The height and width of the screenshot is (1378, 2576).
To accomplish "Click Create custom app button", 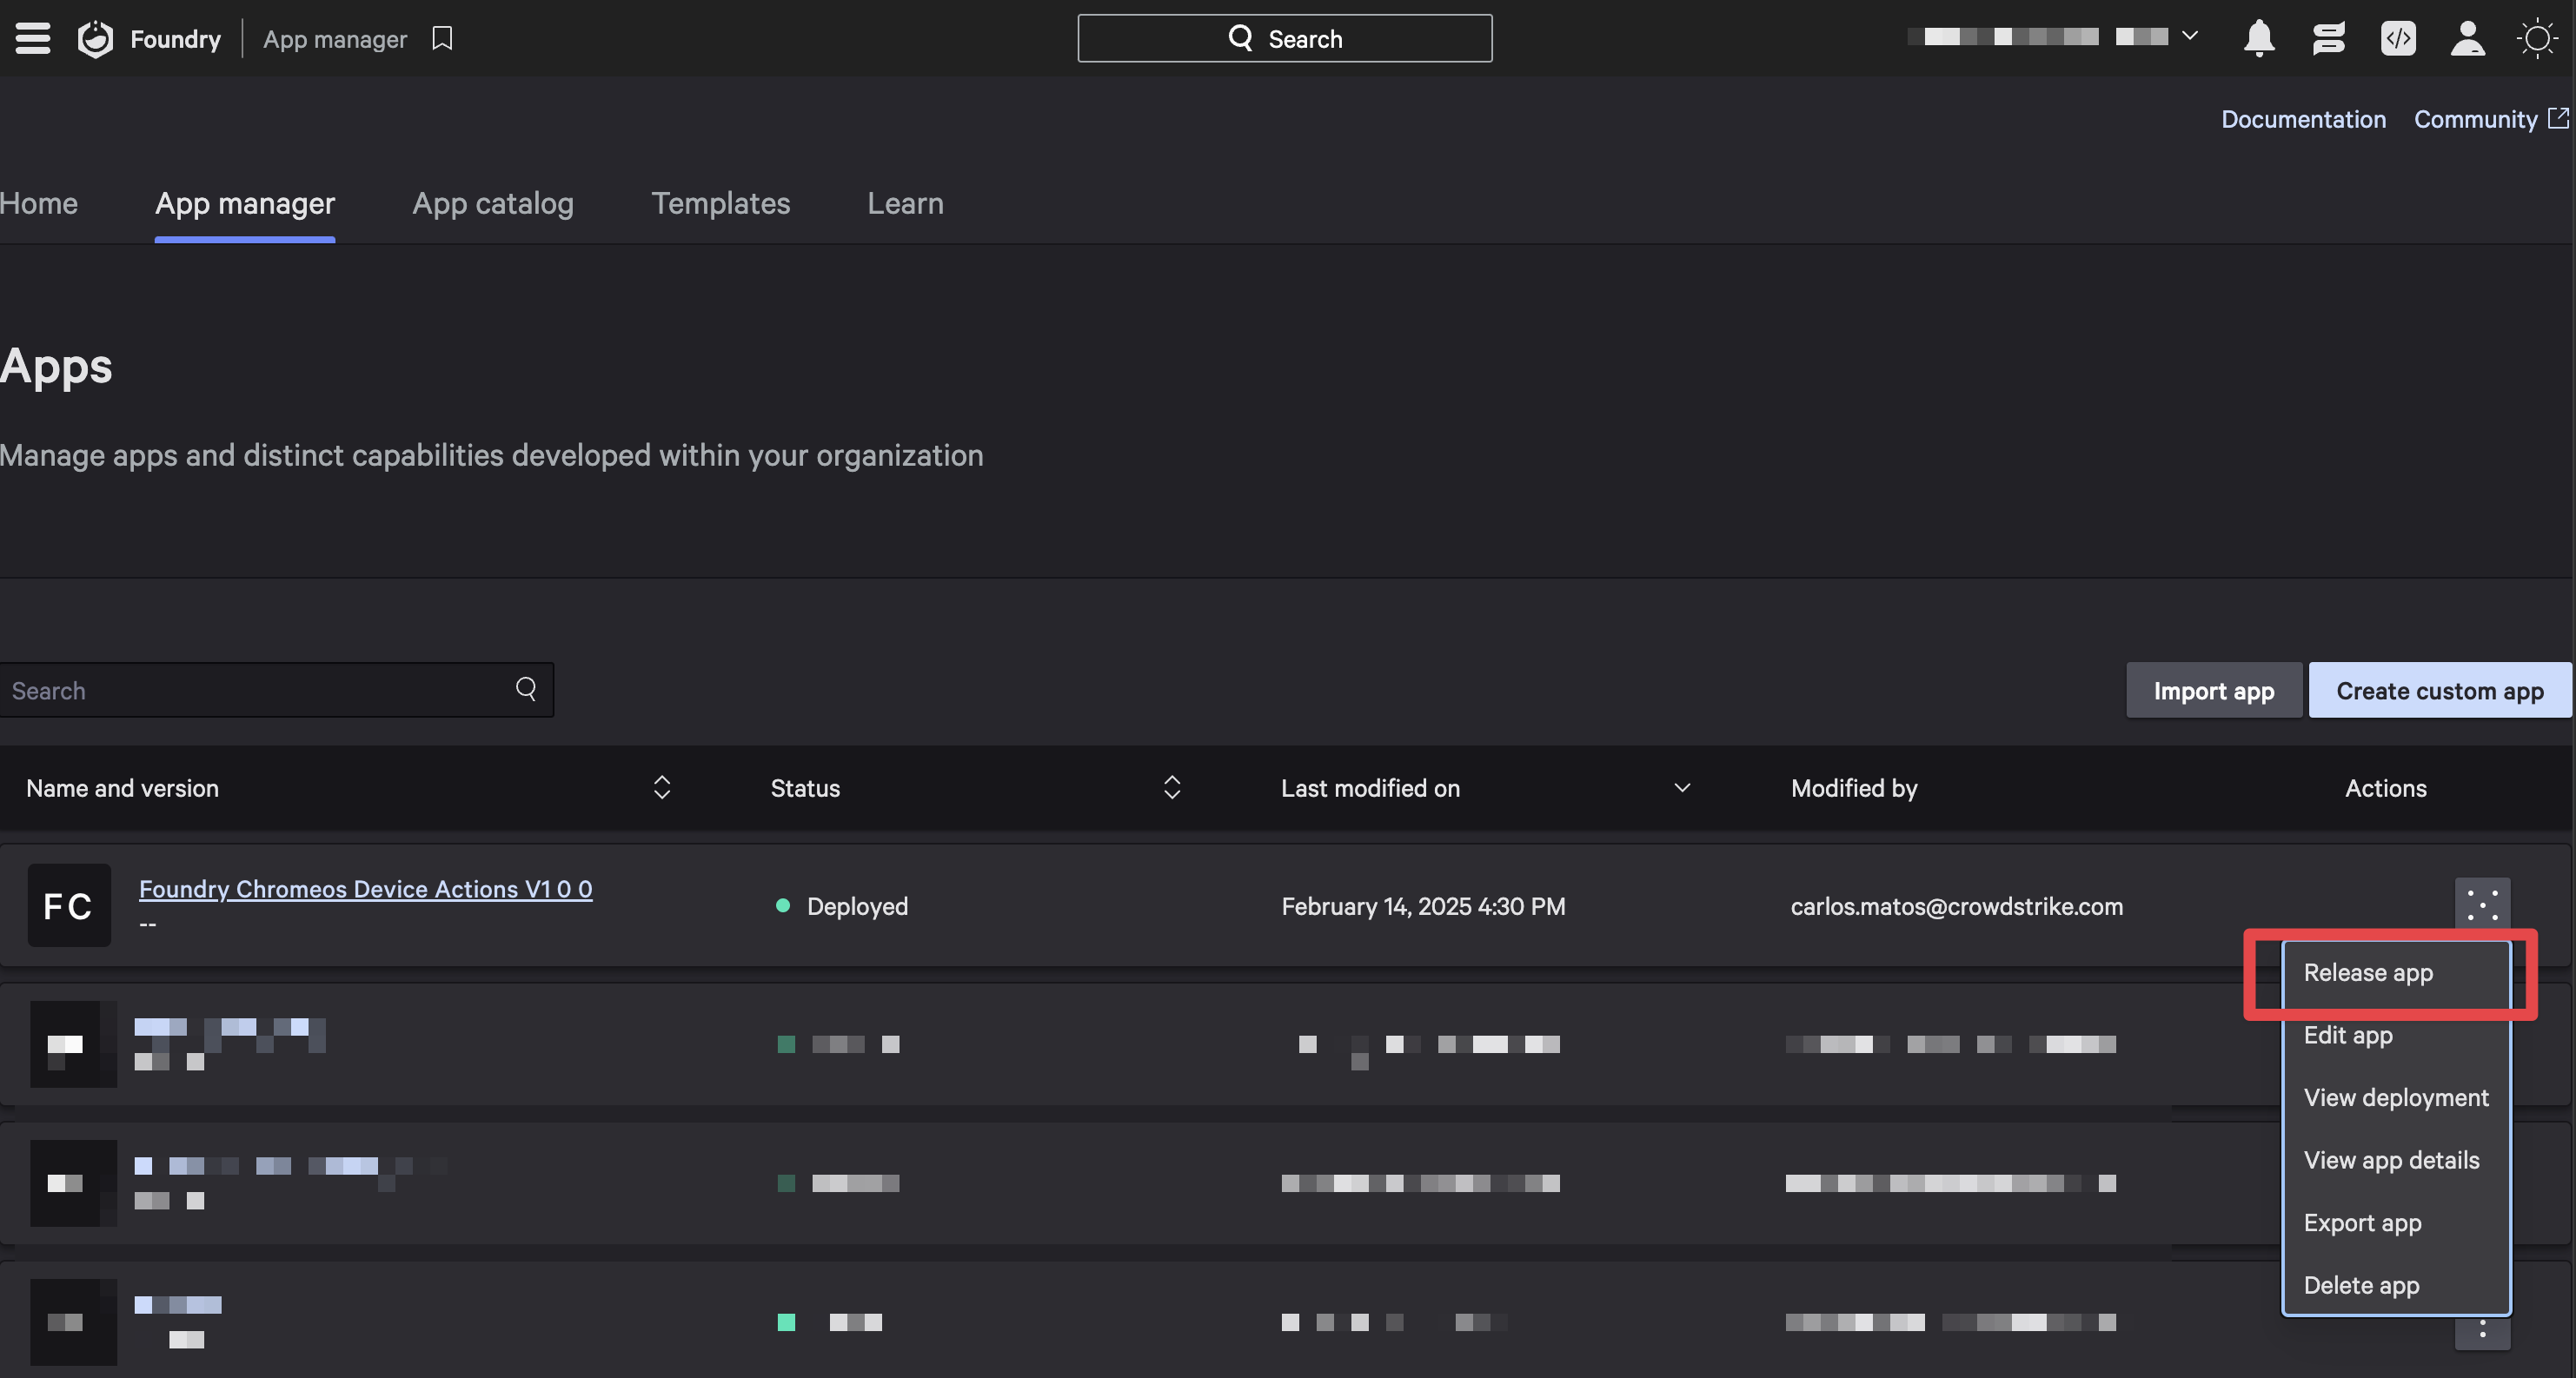I will tap(2439, 690).
